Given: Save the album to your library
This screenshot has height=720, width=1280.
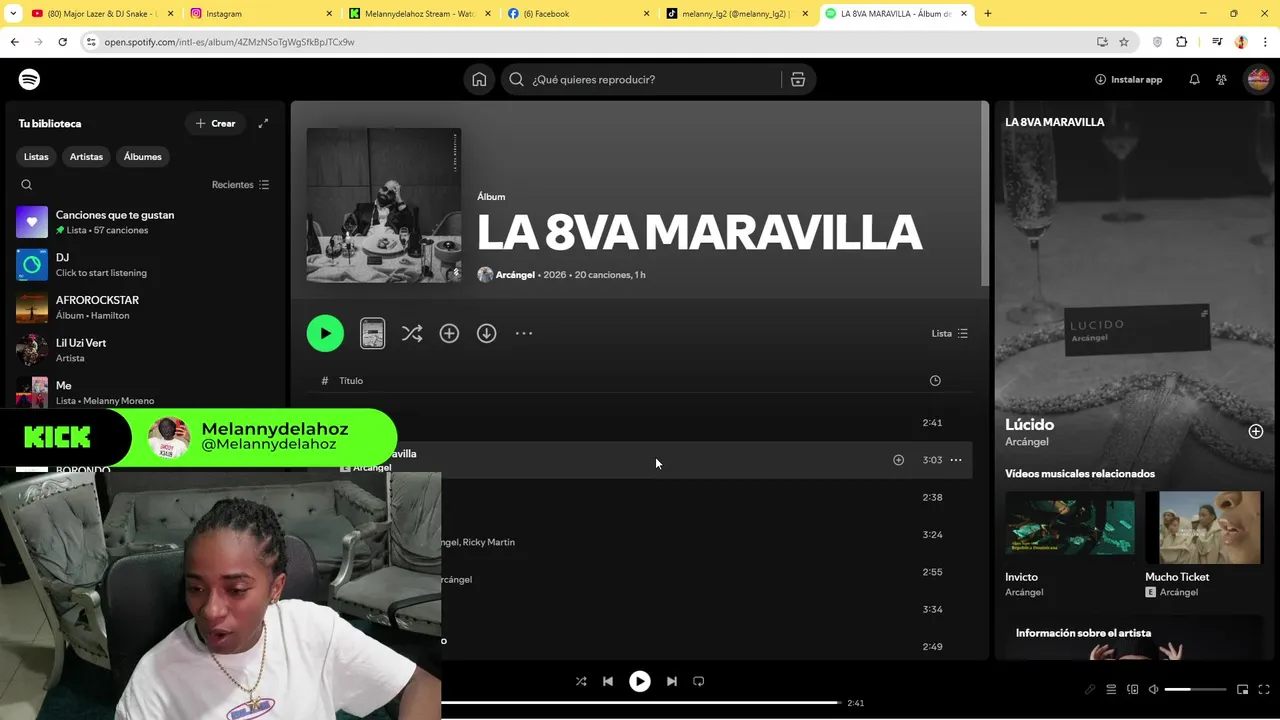Looking at the screenshot, I should point(449,333).
